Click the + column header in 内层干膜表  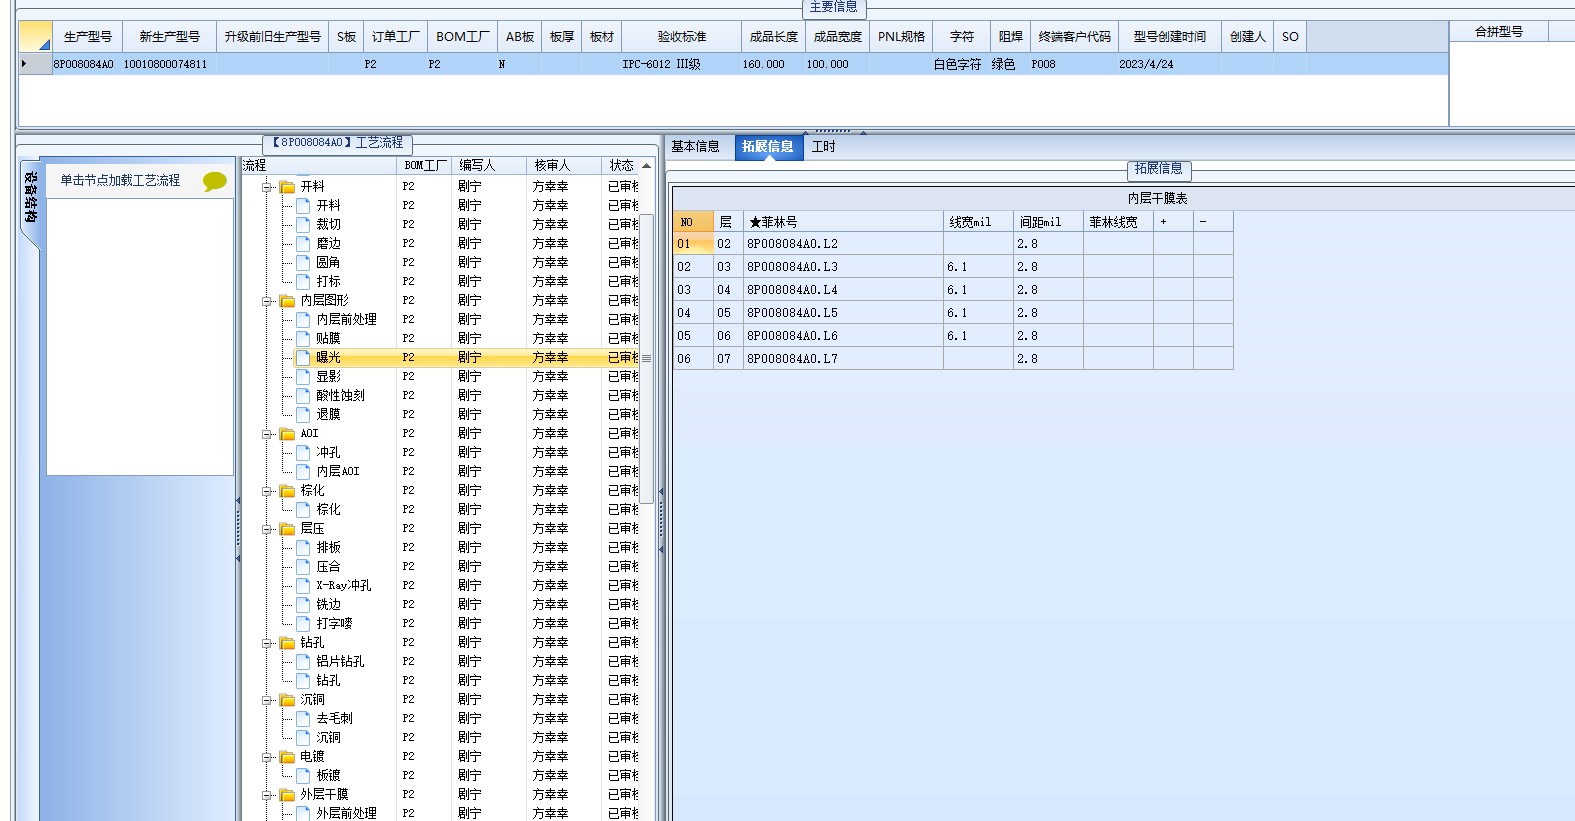click(x=1173, y=222)
